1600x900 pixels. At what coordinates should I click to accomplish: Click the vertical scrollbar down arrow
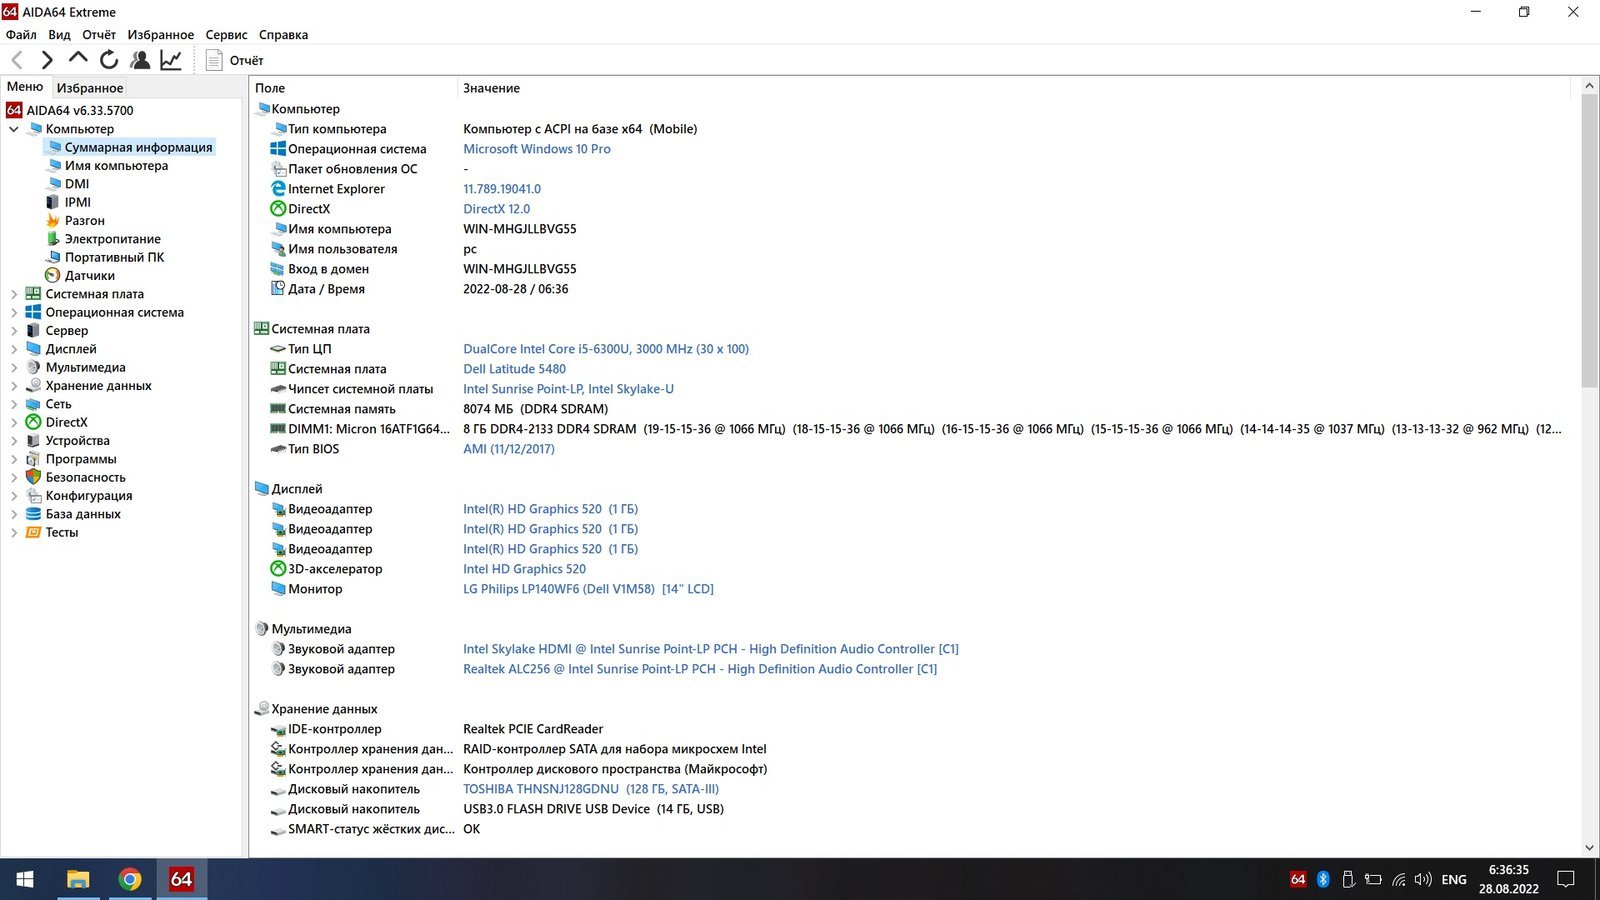click(x=1589, y=847)
